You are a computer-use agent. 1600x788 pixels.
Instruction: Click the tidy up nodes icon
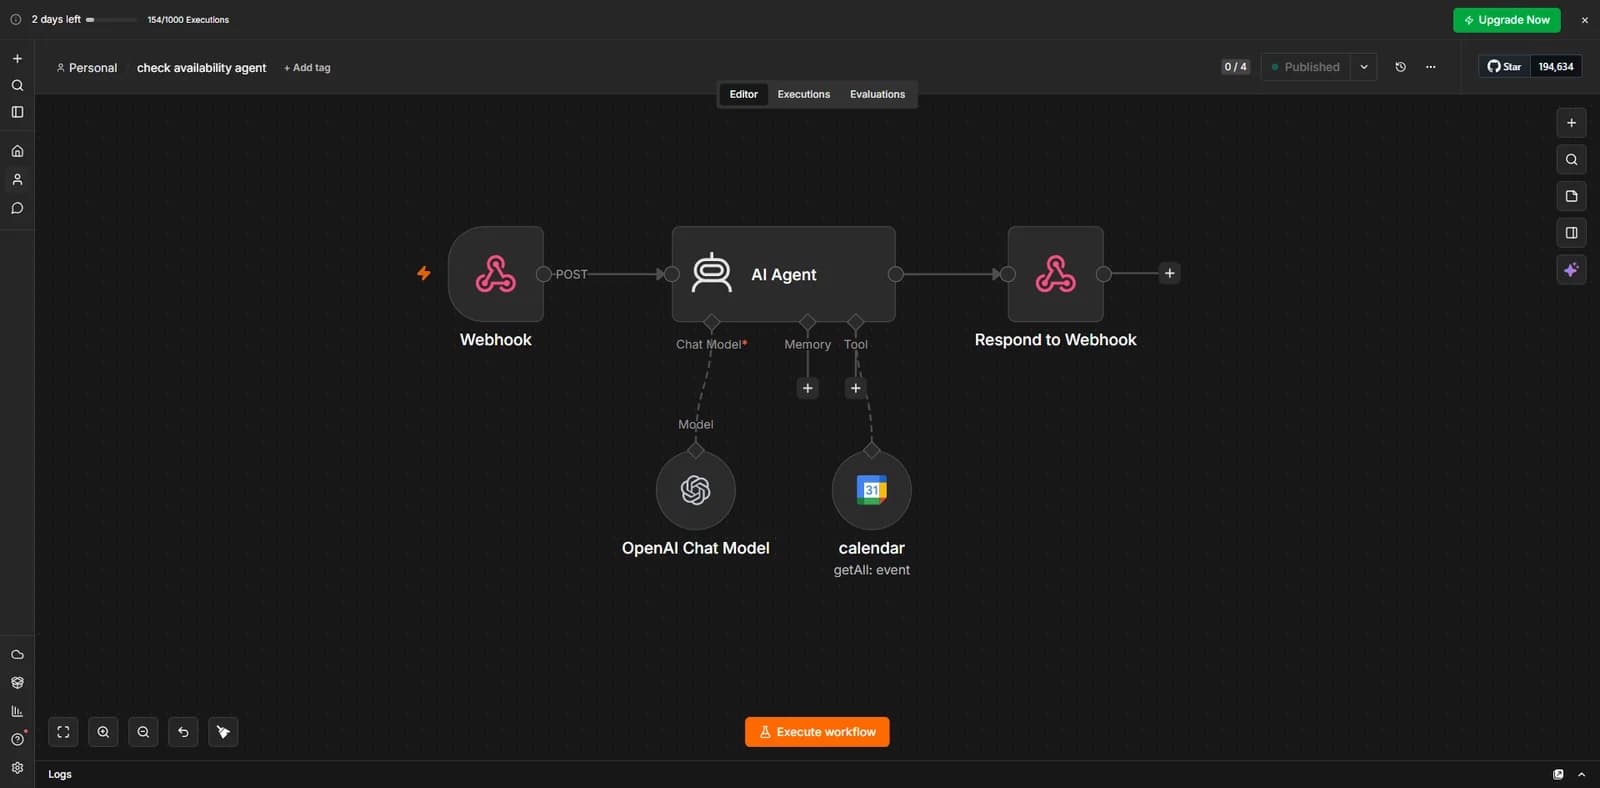(223, 732)
